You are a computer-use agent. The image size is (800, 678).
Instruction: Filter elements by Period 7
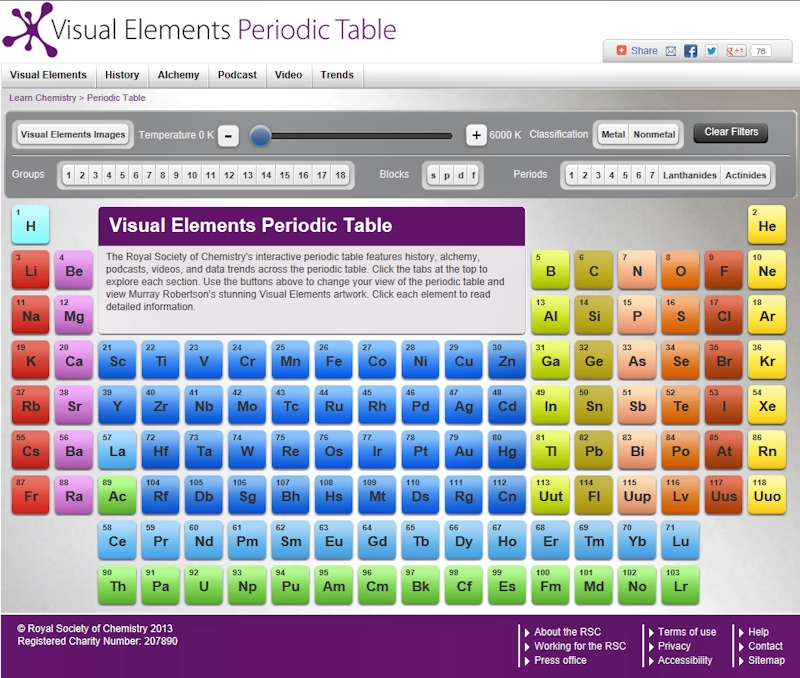[x=652, y=175]
